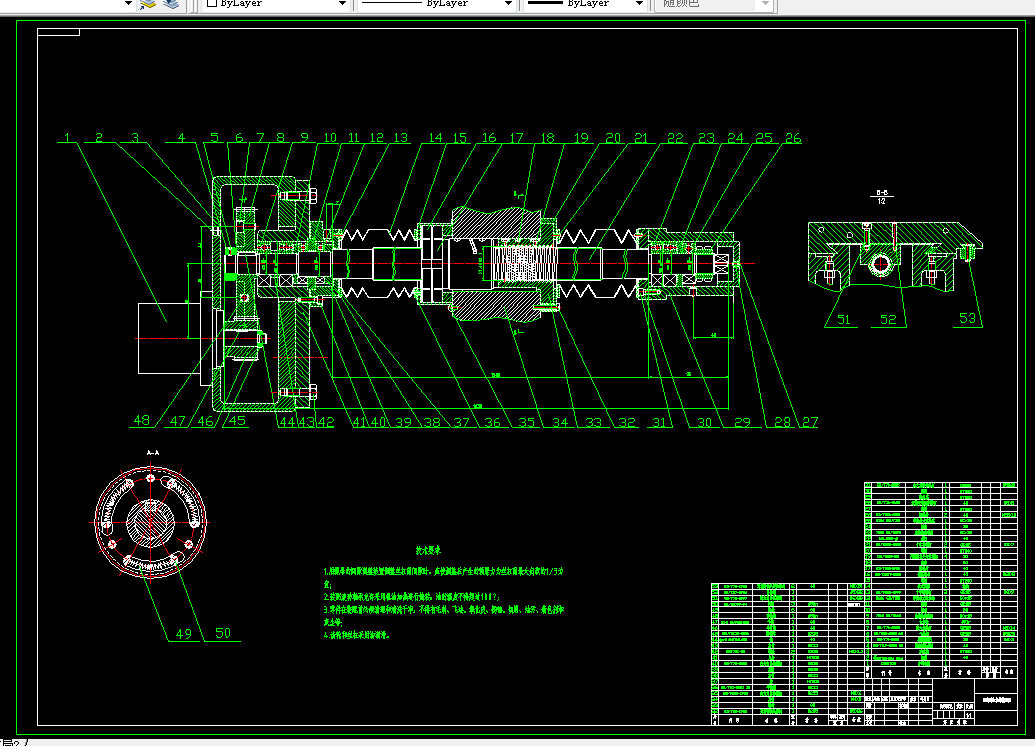
Task: Select part number label 48
Action: [x=142, y=420]
